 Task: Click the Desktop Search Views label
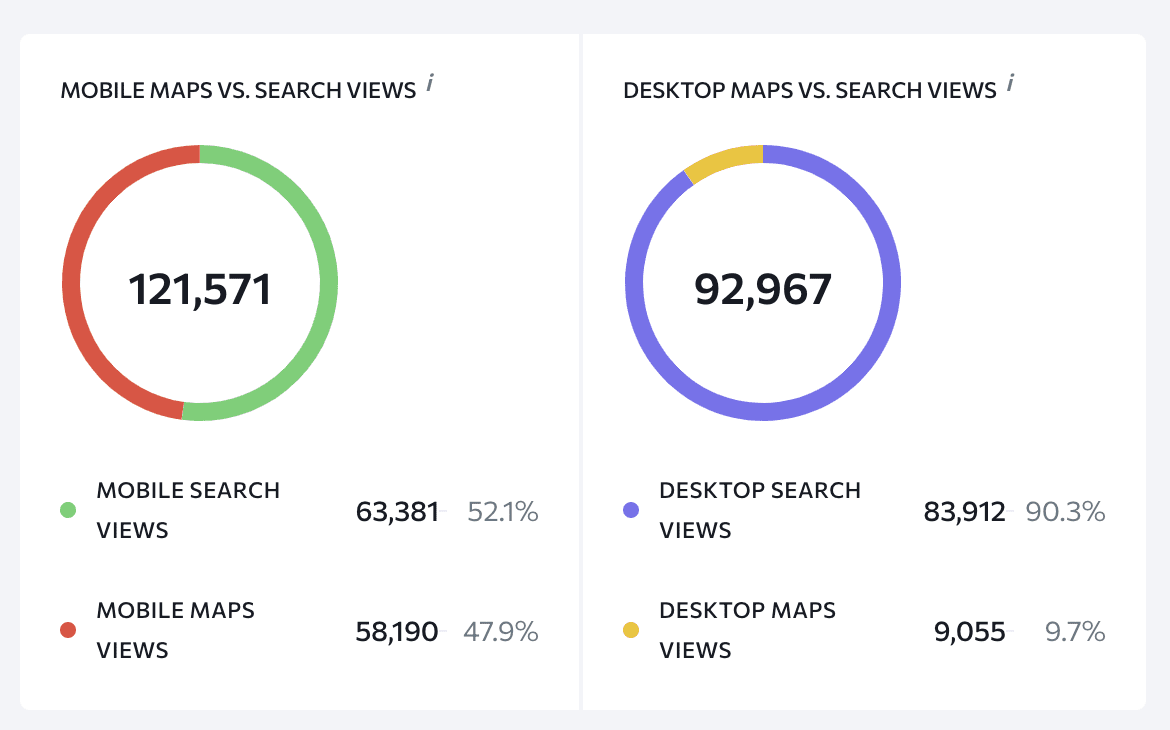click(x=760, y=511)
